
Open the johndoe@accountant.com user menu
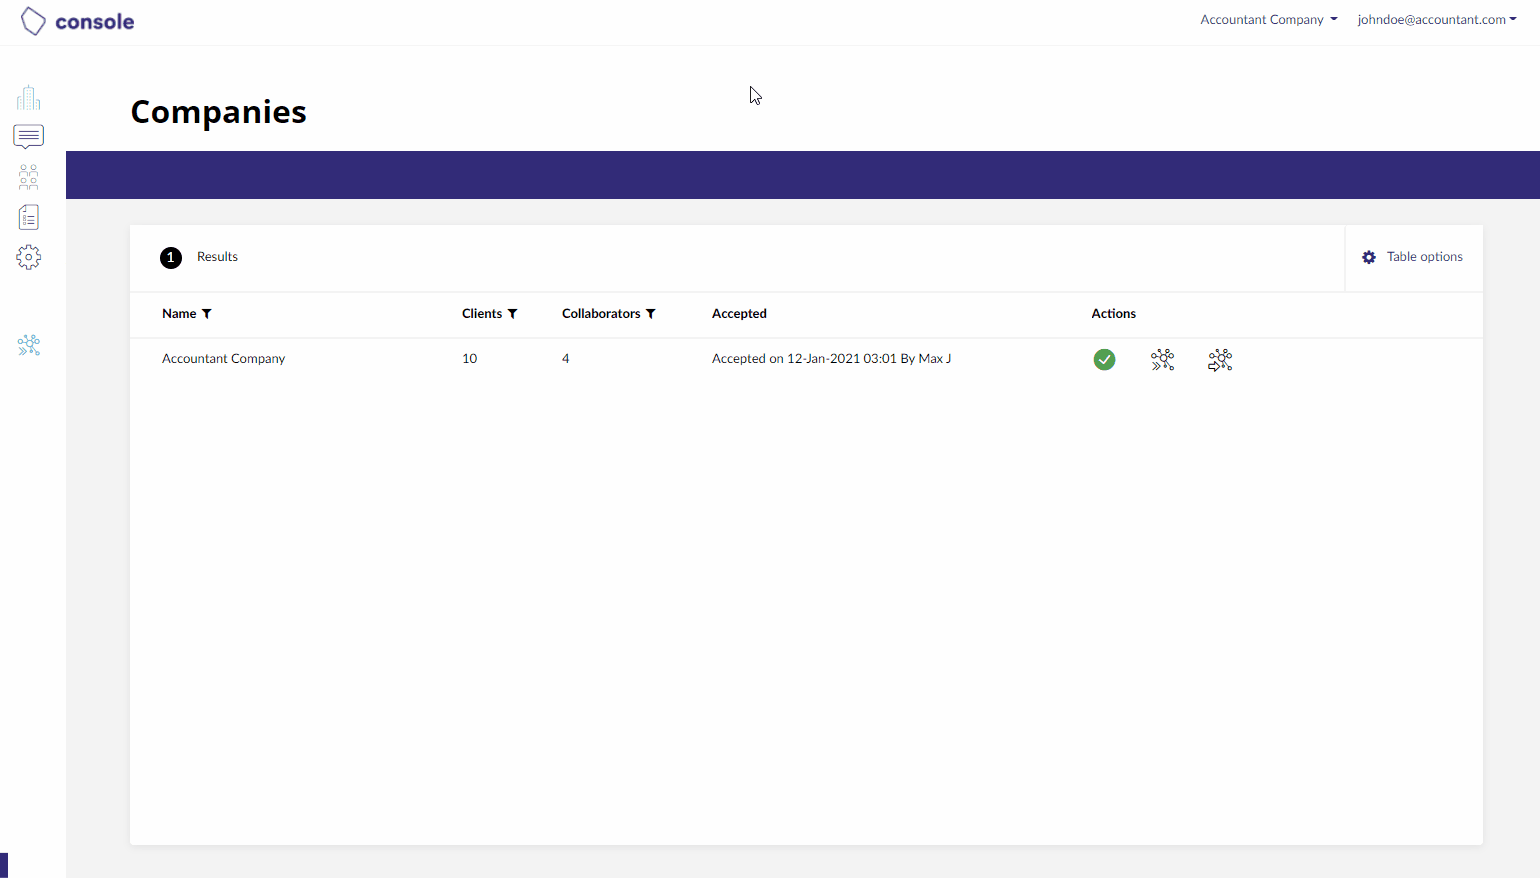tap(1437, 20)
